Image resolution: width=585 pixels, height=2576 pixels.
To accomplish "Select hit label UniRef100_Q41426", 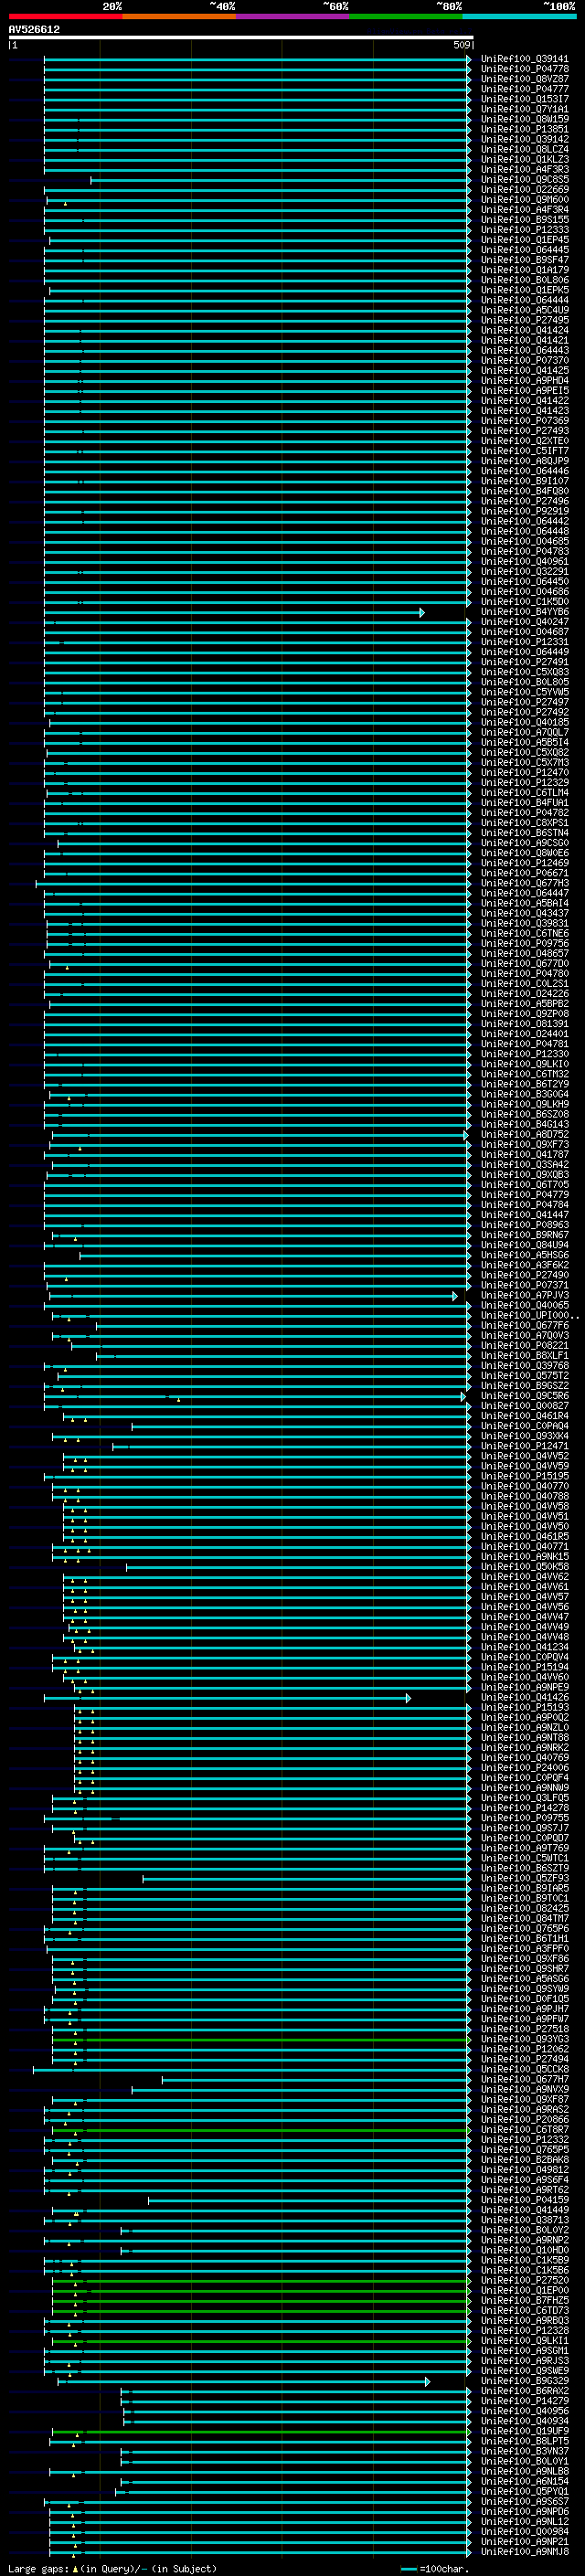I will [524, 1697].
